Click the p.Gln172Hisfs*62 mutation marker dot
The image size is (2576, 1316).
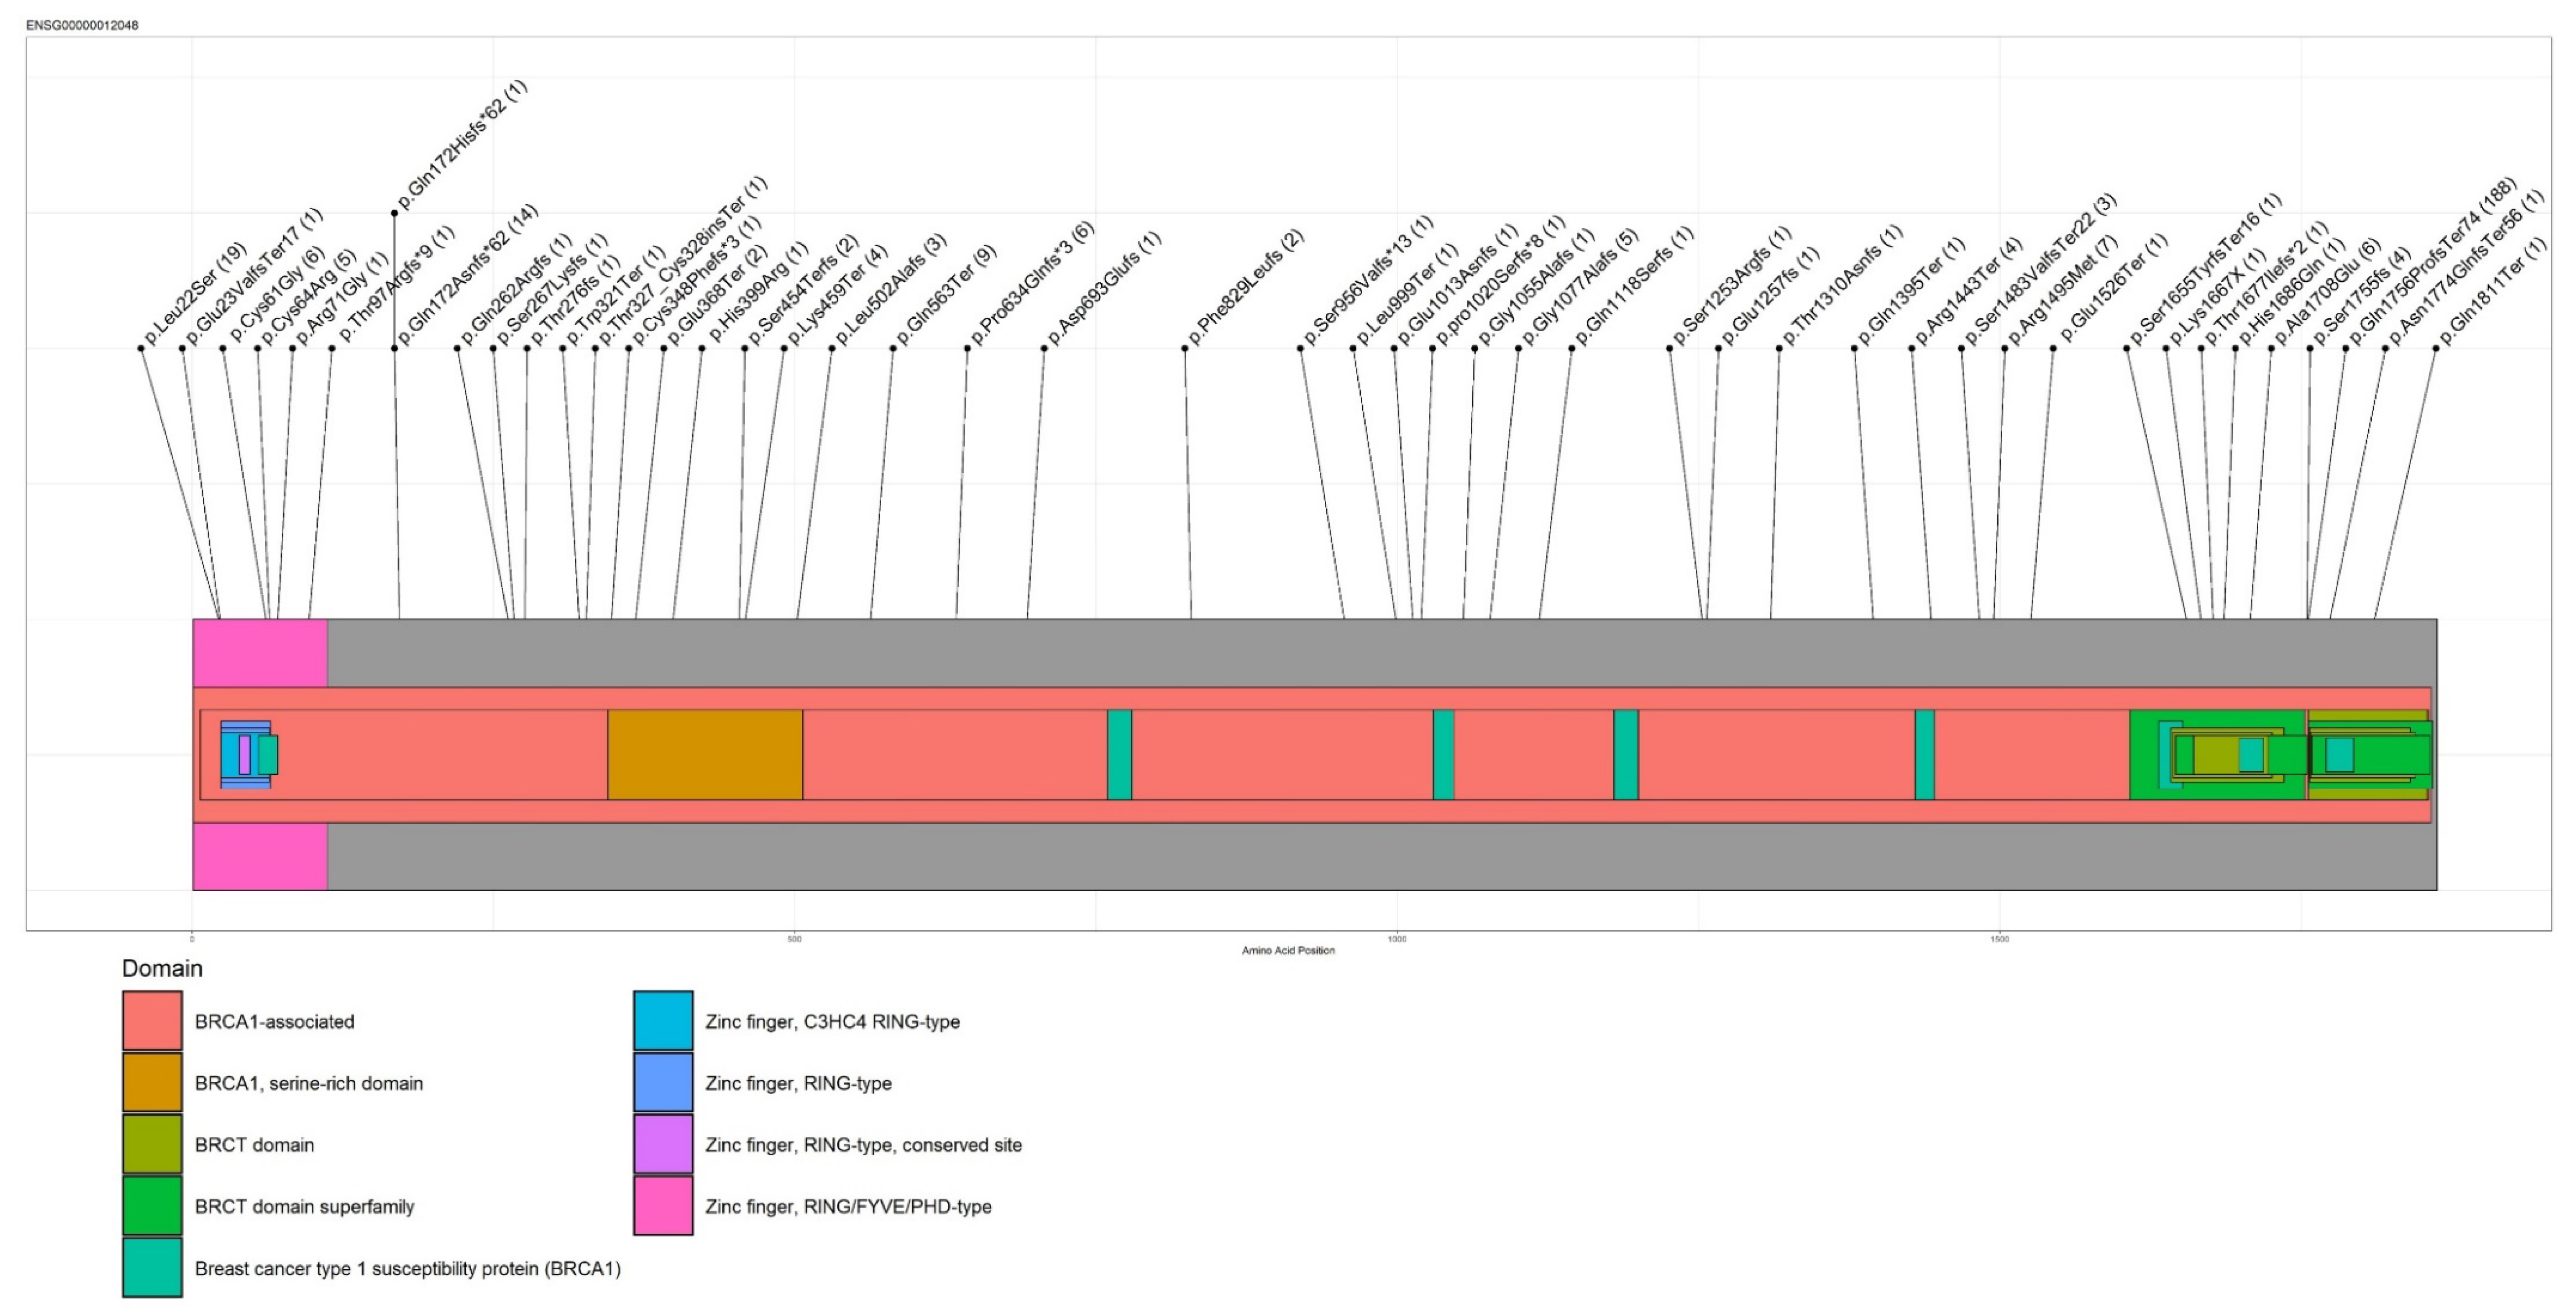click(394, 213)
